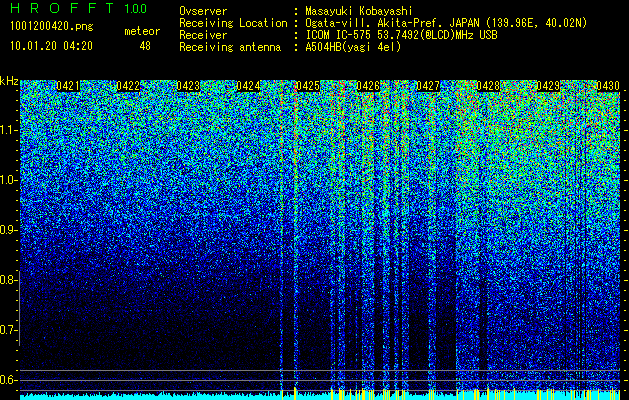Click the 0.8 frequency axis label
This screenshot has width=629, height=400.
pos(7,280)
